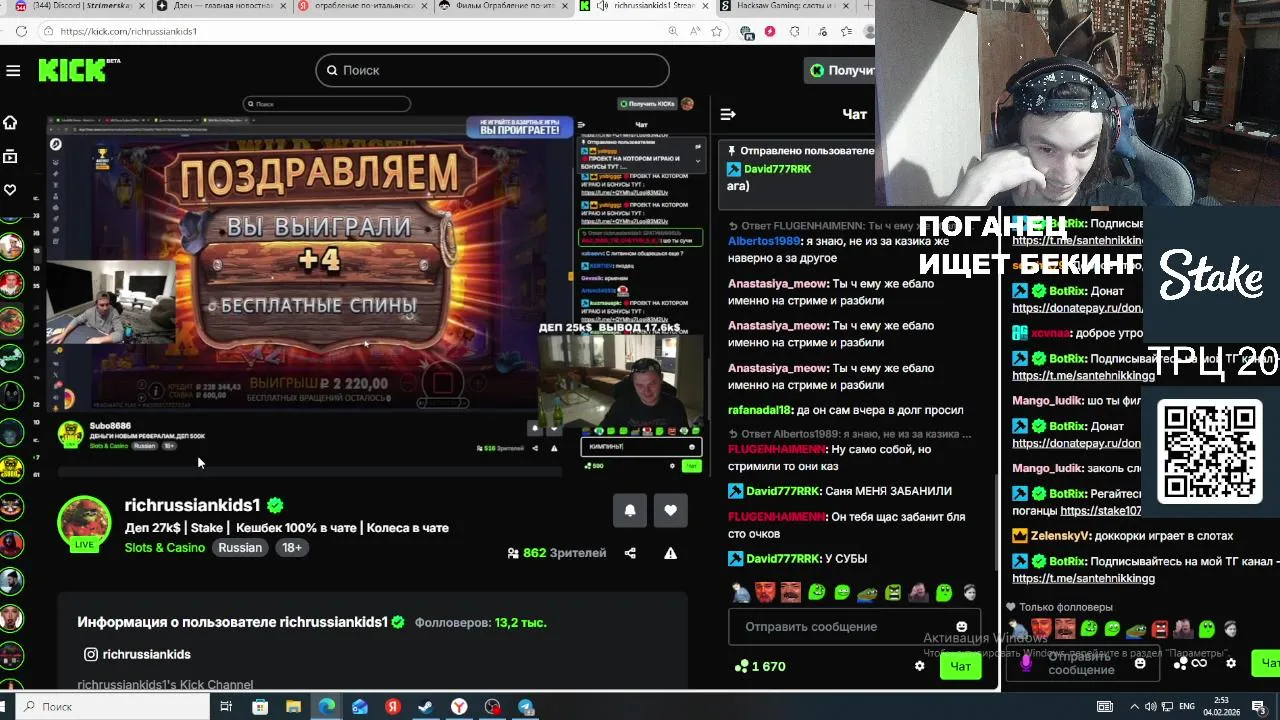Click David777RRK username in pinned message

[x=777, y=169]
